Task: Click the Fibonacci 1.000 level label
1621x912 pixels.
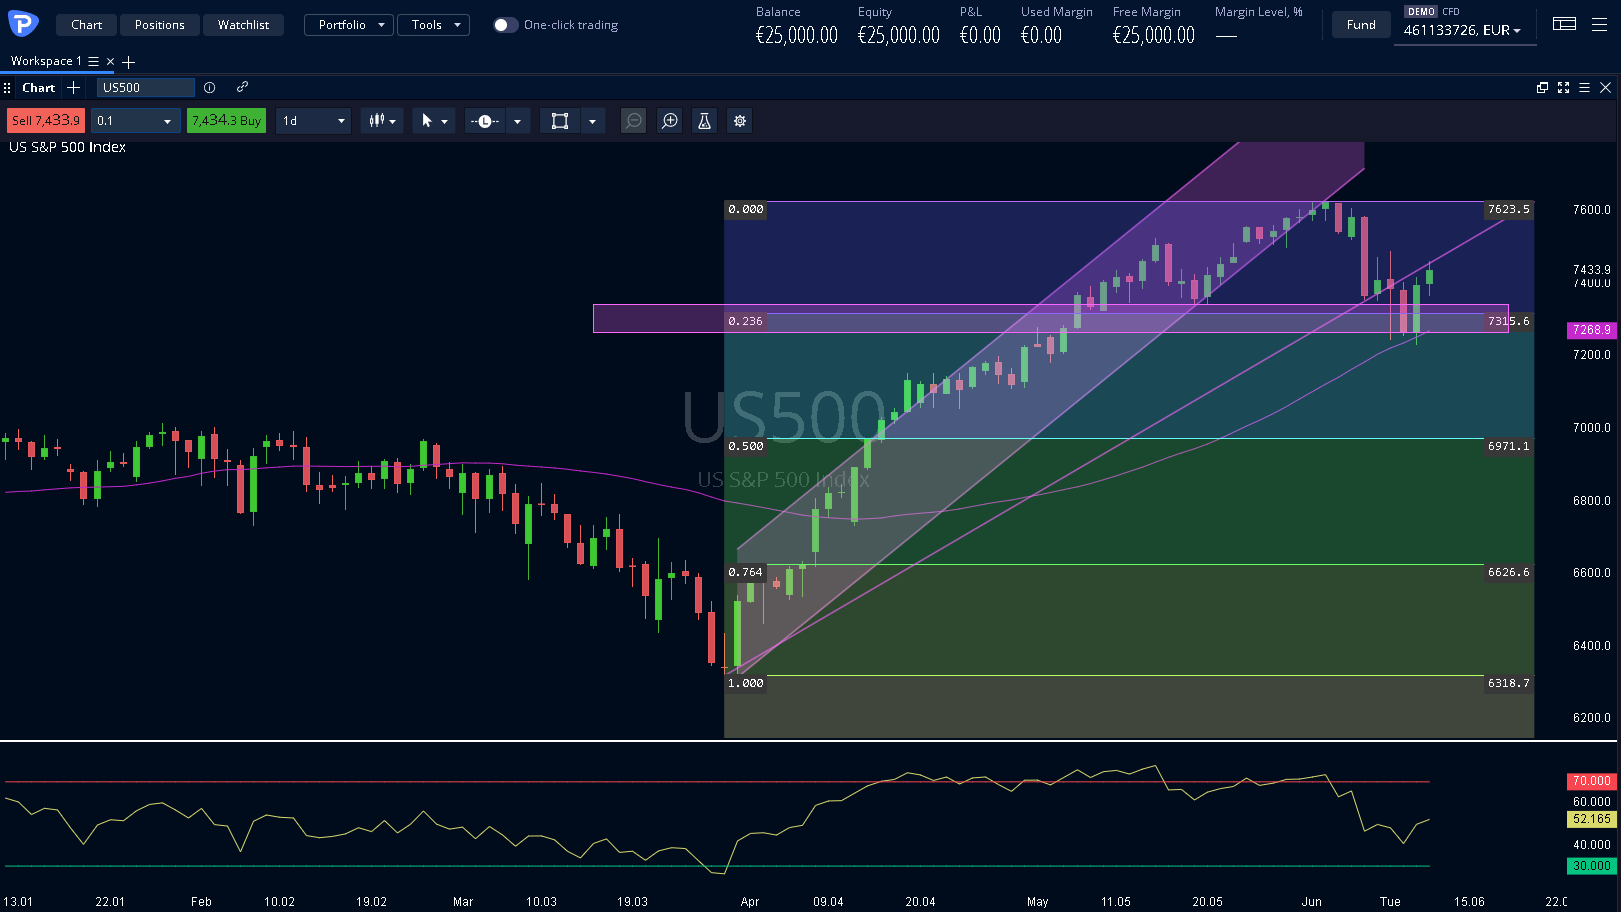Action: (746, 683)
